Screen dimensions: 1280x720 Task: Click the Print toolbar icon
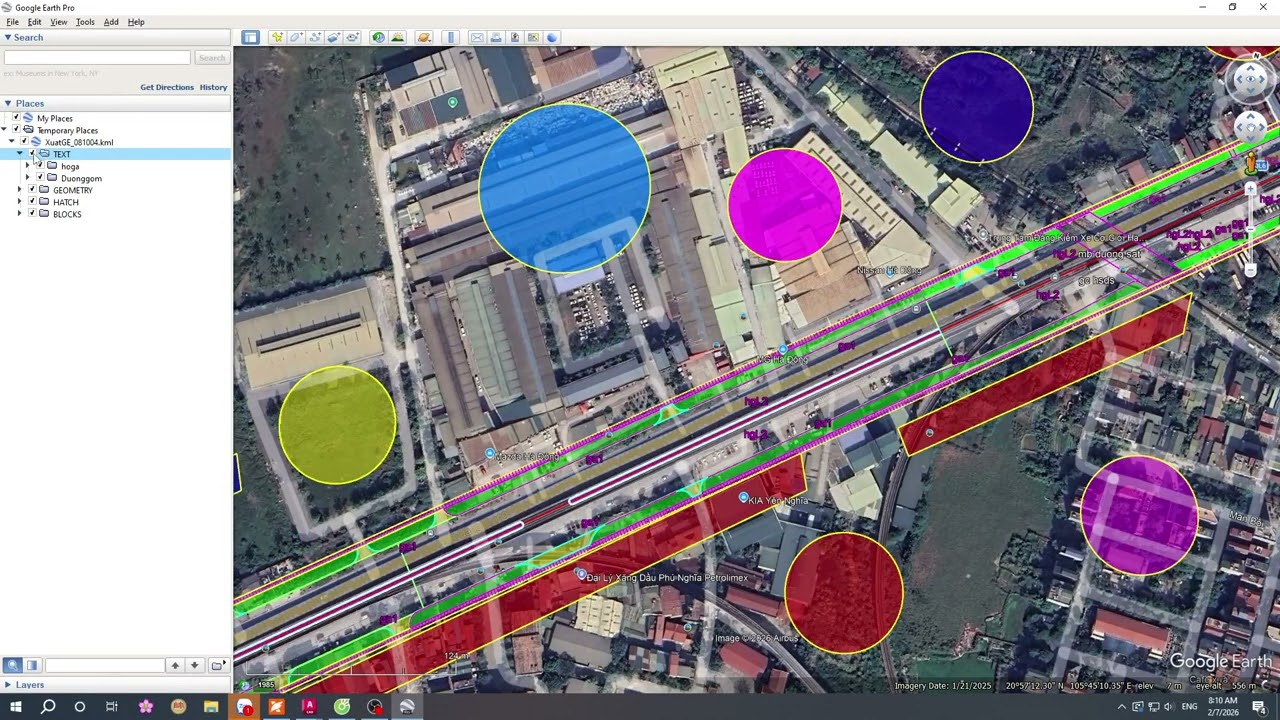(496, 37)
